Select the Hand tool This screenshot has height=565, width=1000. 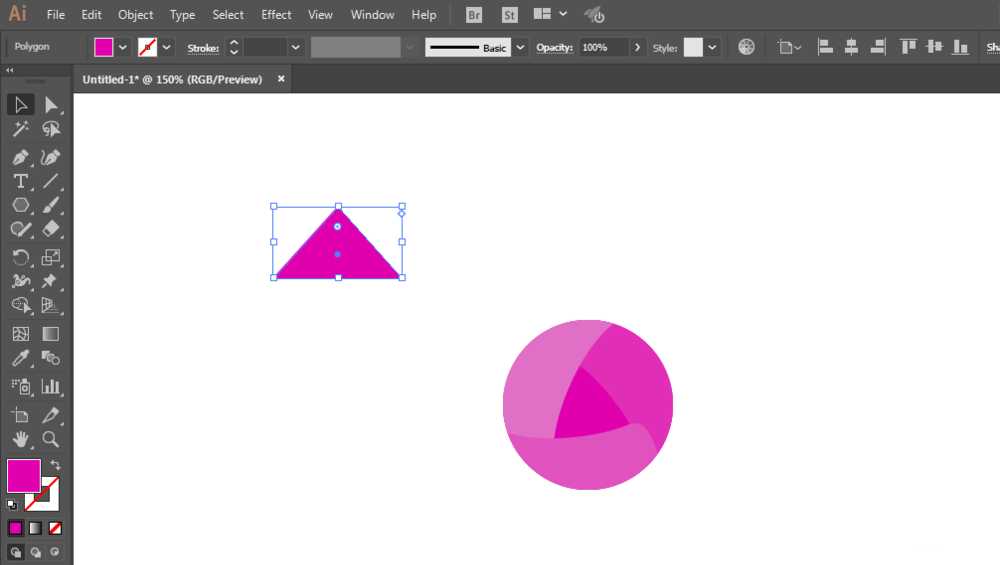click(20, 439)
